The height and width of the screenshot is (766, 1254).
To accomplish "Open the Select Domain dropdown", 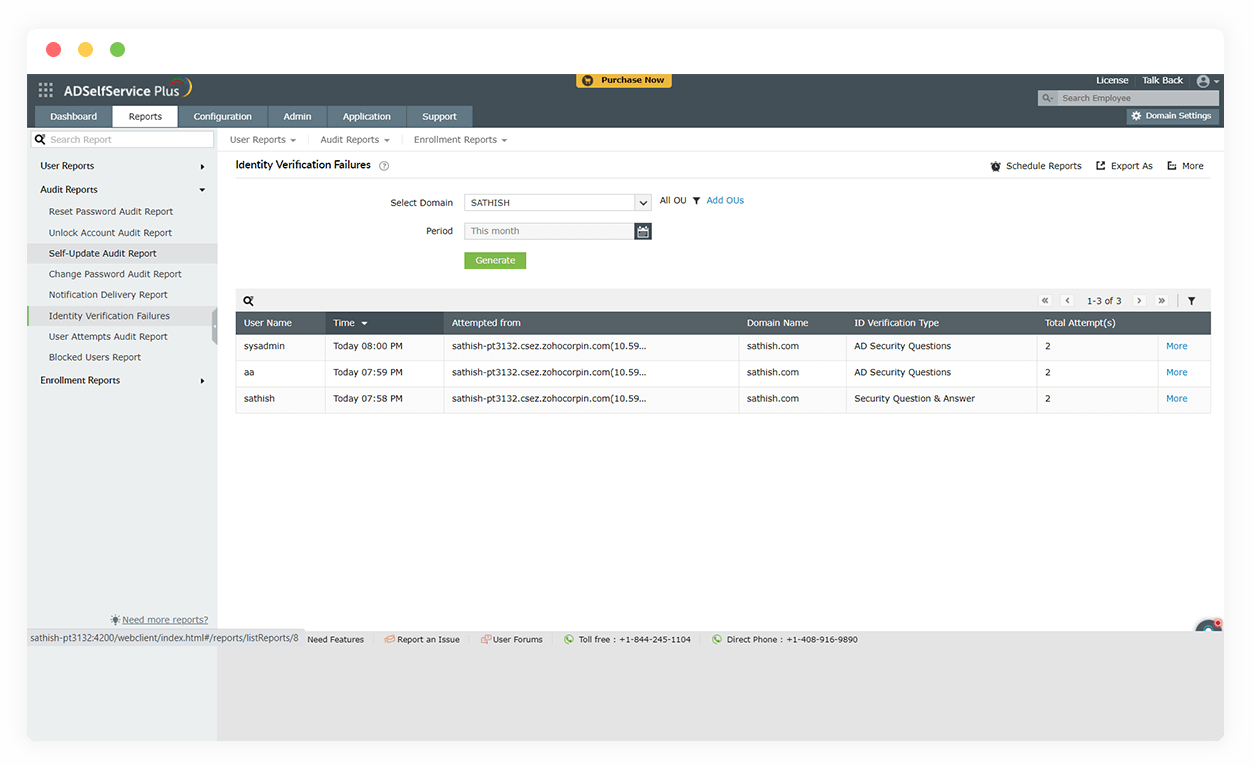I will click(558, 203).
